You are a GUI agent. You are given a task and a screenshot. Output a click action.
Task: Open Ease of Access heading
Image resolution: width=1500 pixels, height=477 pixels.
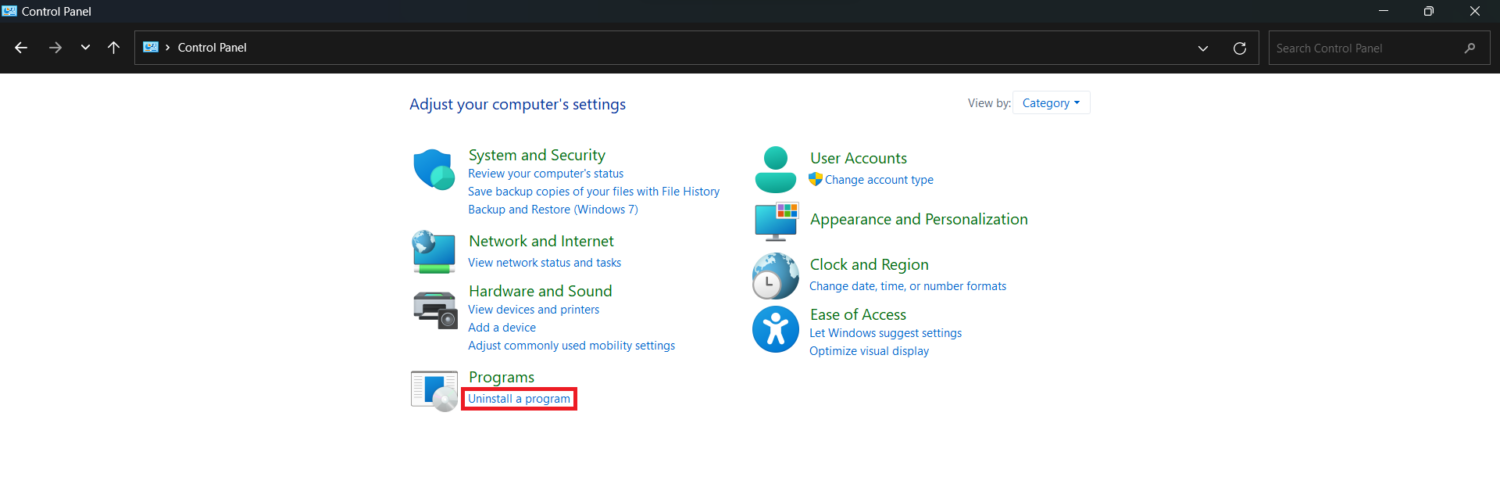[x=858, y=314]
